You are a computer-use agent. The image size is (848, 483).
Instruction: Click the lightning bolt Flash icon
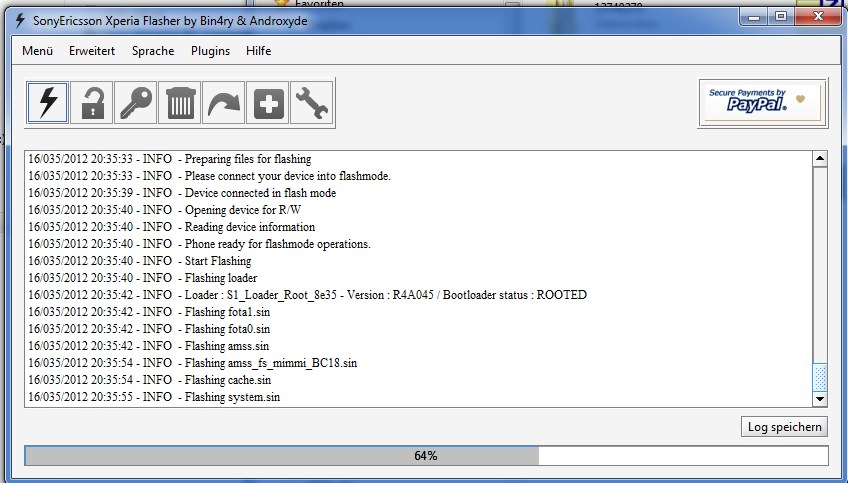coord(48,103)
